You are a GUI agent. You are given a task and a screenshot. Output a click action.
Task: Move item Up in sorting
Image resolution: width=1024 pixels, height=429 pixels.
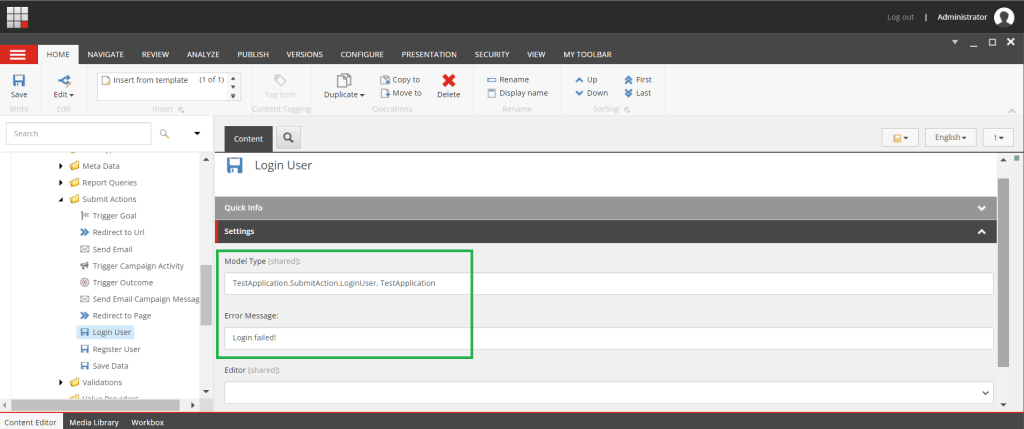(x=586, y=79)
